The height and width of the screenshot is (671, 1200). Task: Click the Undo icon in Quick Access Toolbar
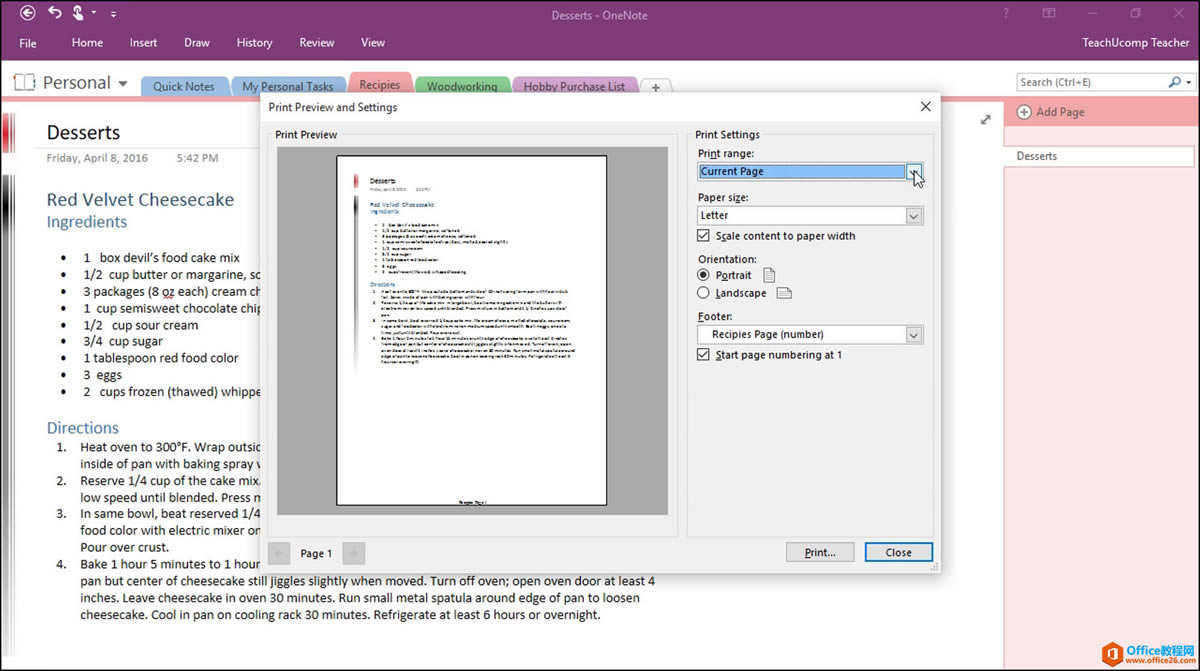53,14
